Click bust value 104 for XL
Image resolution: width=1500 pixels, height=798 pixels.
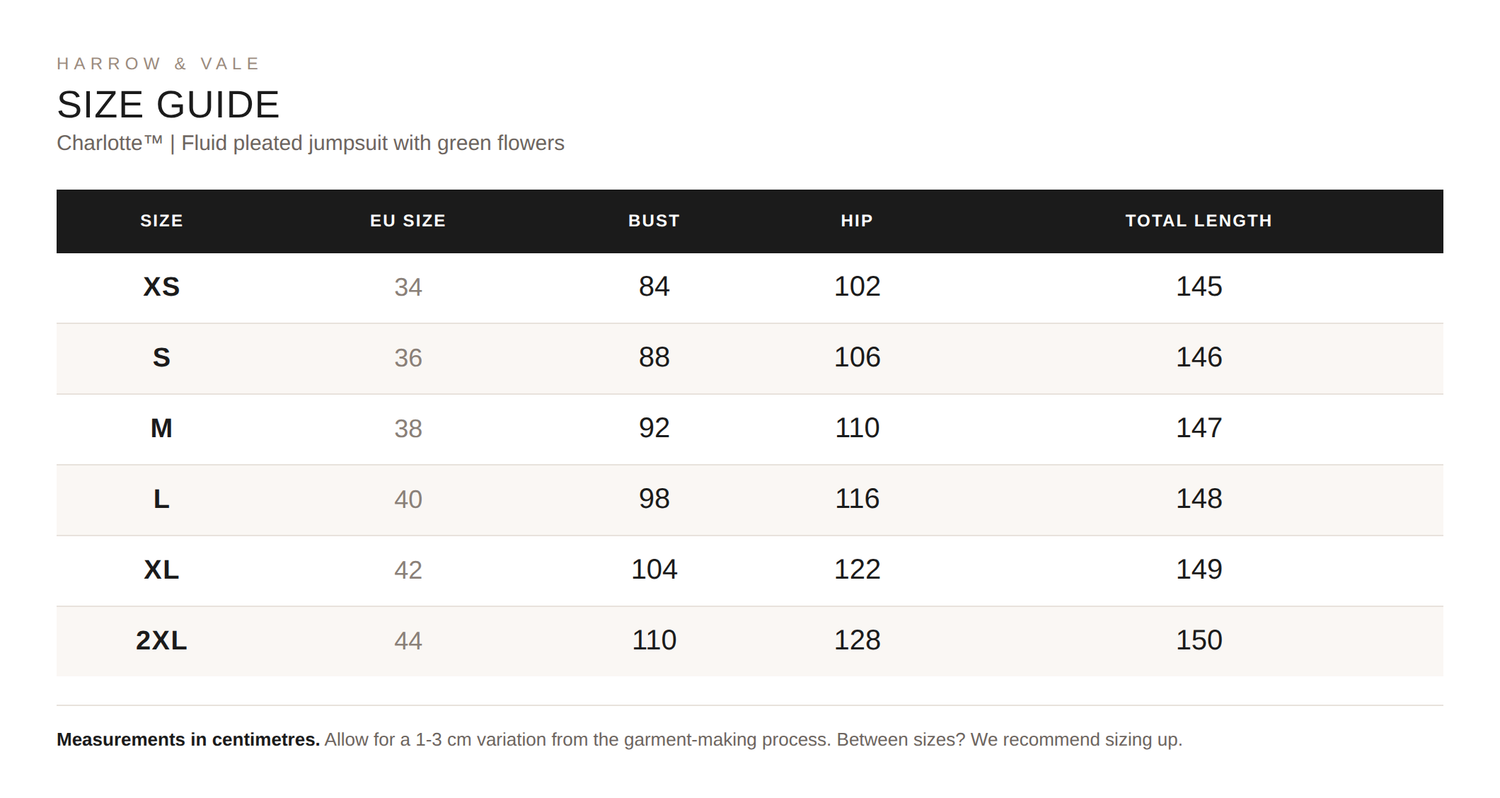click(x=654, y=569)
